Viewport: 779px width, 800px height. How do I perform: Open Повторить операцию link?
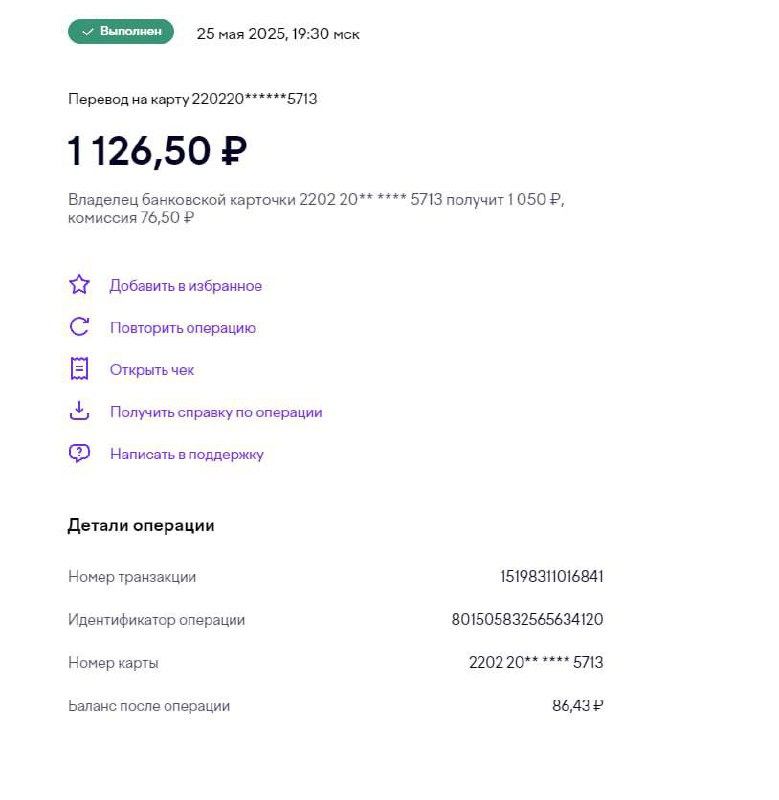pyautogui.click(x=183, y=328)
